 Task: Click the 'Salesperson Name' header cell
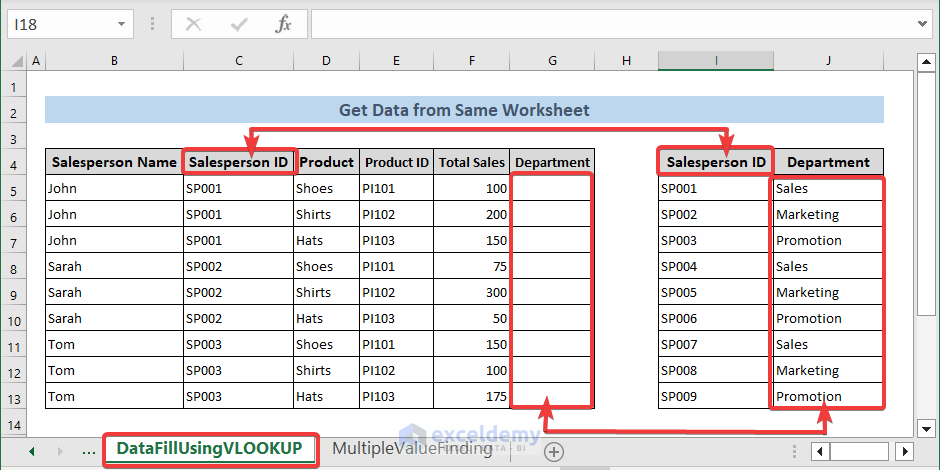tap(115, 162)
